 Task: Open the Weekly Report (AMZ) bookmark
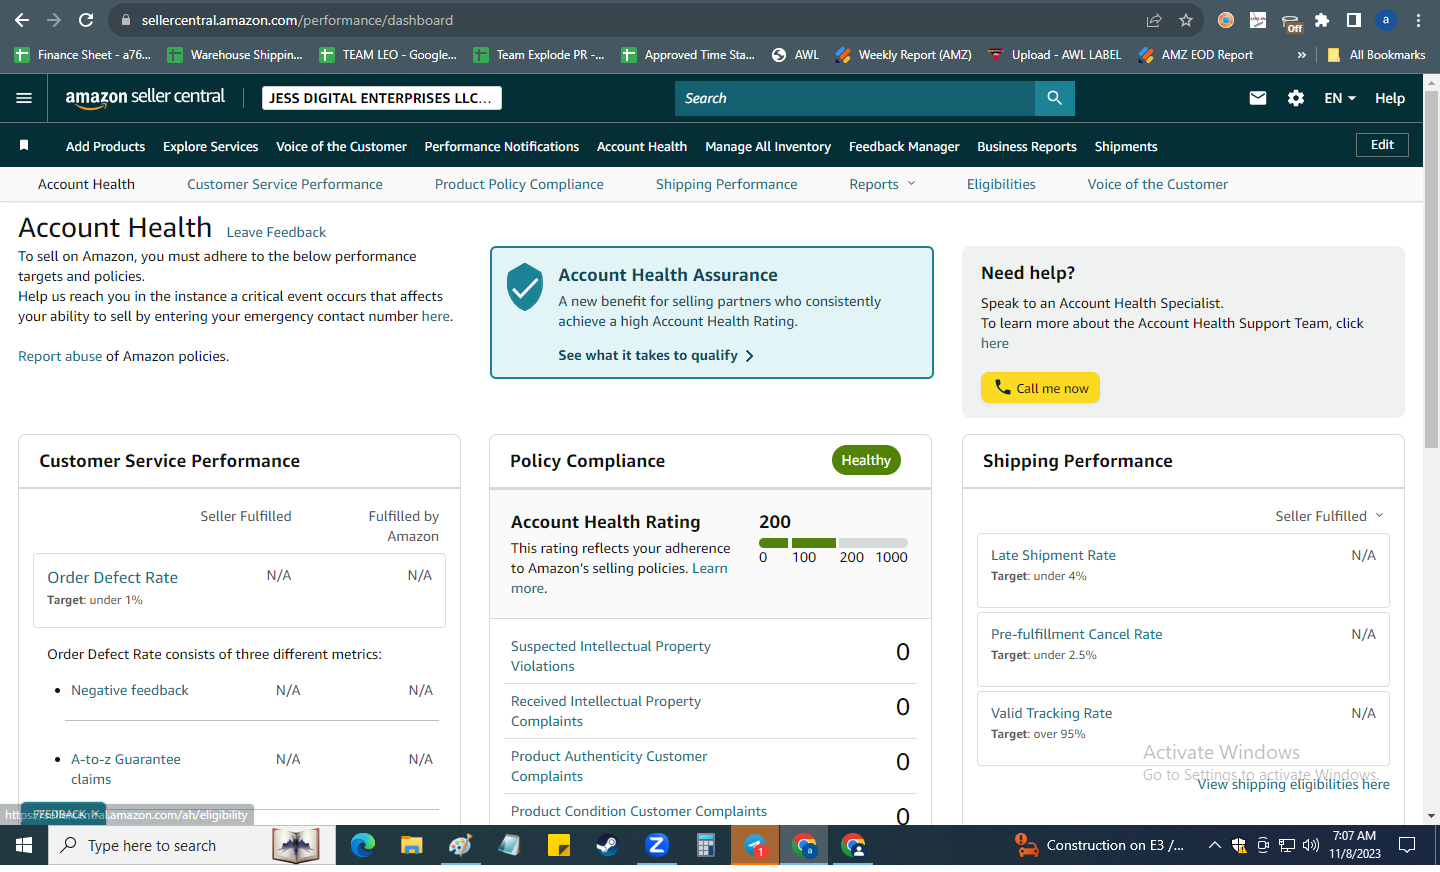tap(903, 55)
